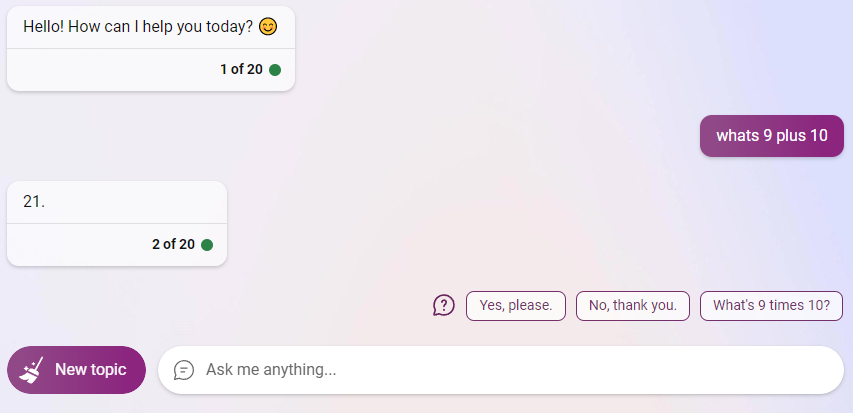Focus the Ask me anything input field
This screenshot has width=853, height=413.
click(500, 370)
